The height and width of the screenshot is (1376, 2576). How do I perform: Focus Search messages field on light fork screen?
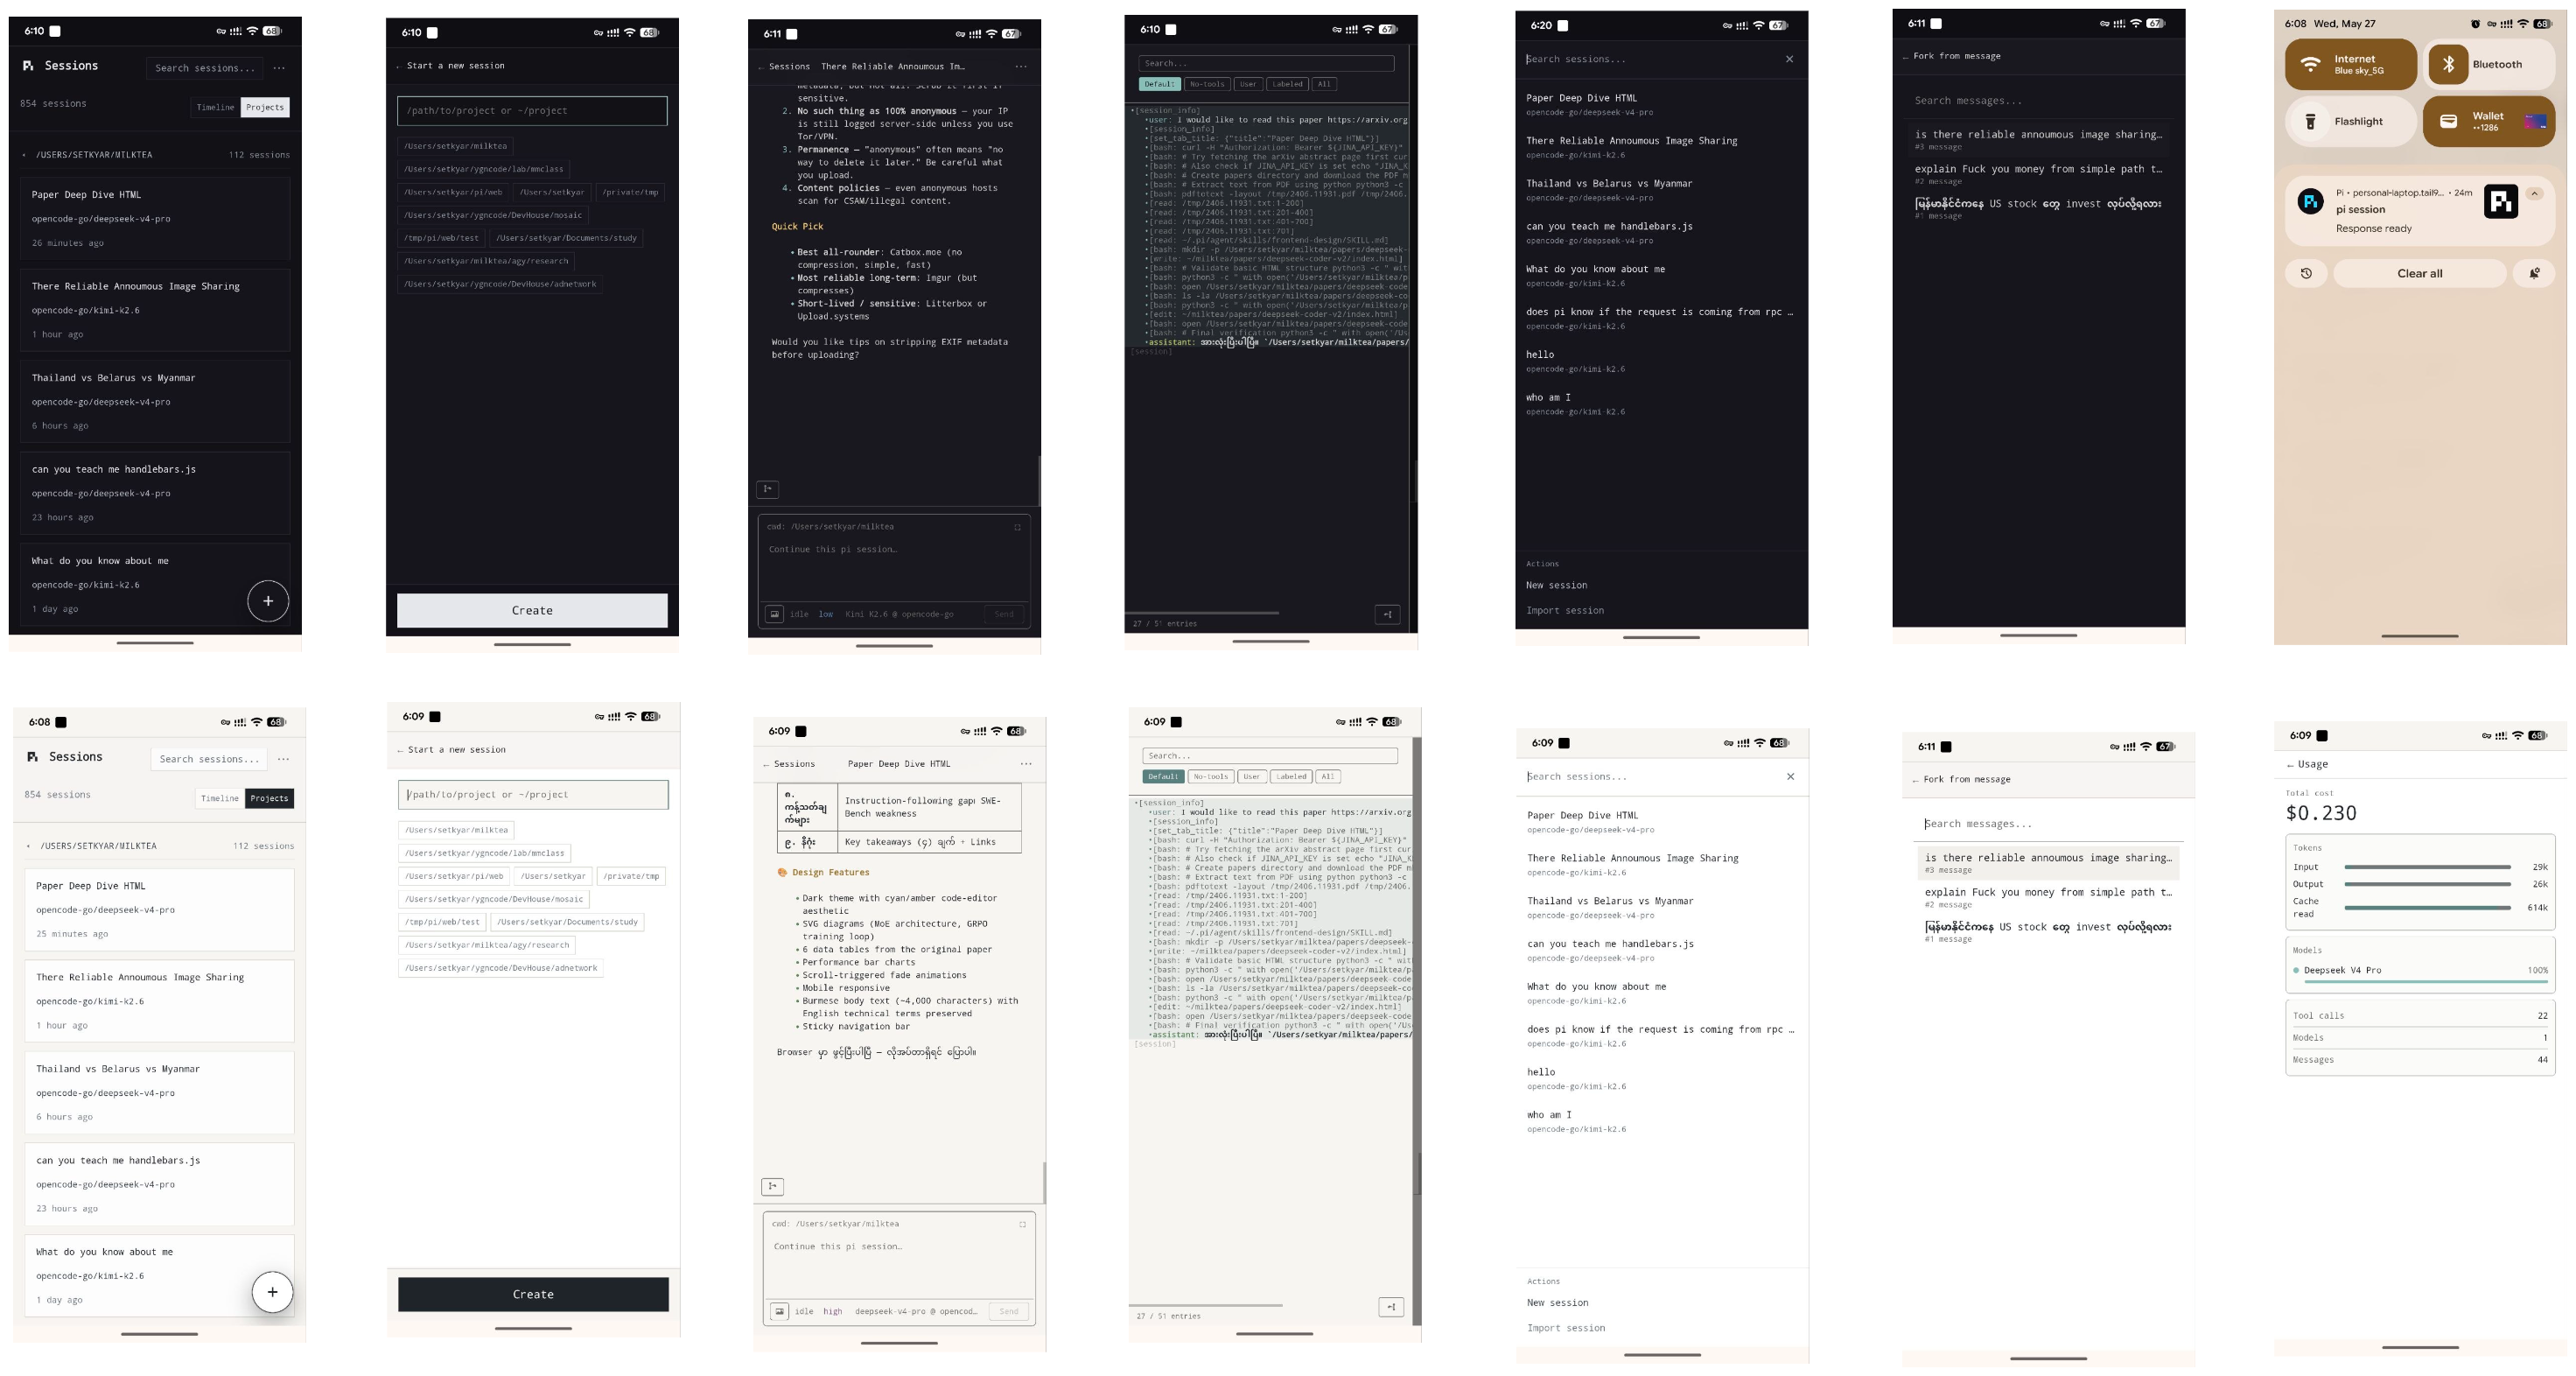point(2049,824)
